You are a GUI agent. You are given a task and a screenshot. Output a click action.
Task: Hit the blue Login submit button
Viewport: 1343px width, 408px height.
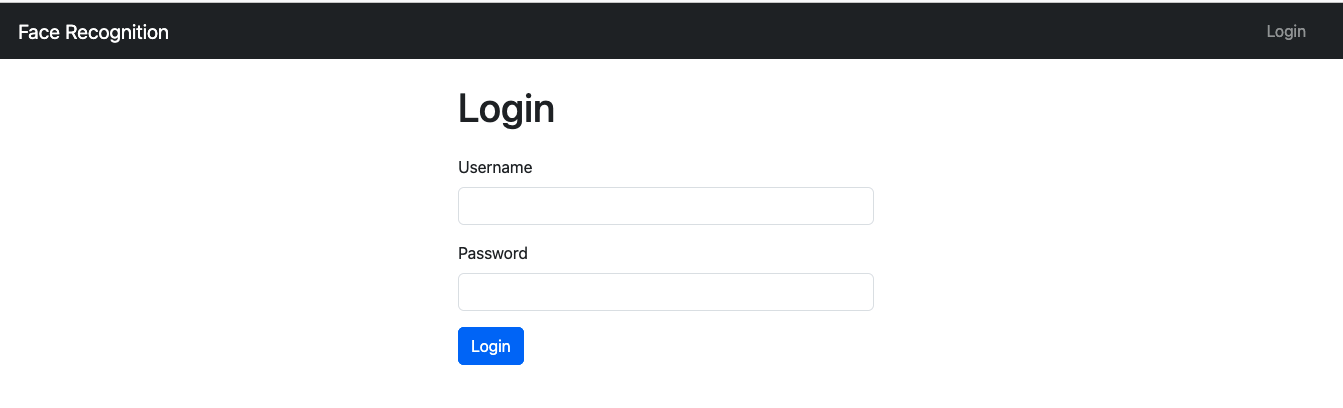point(491,346)
